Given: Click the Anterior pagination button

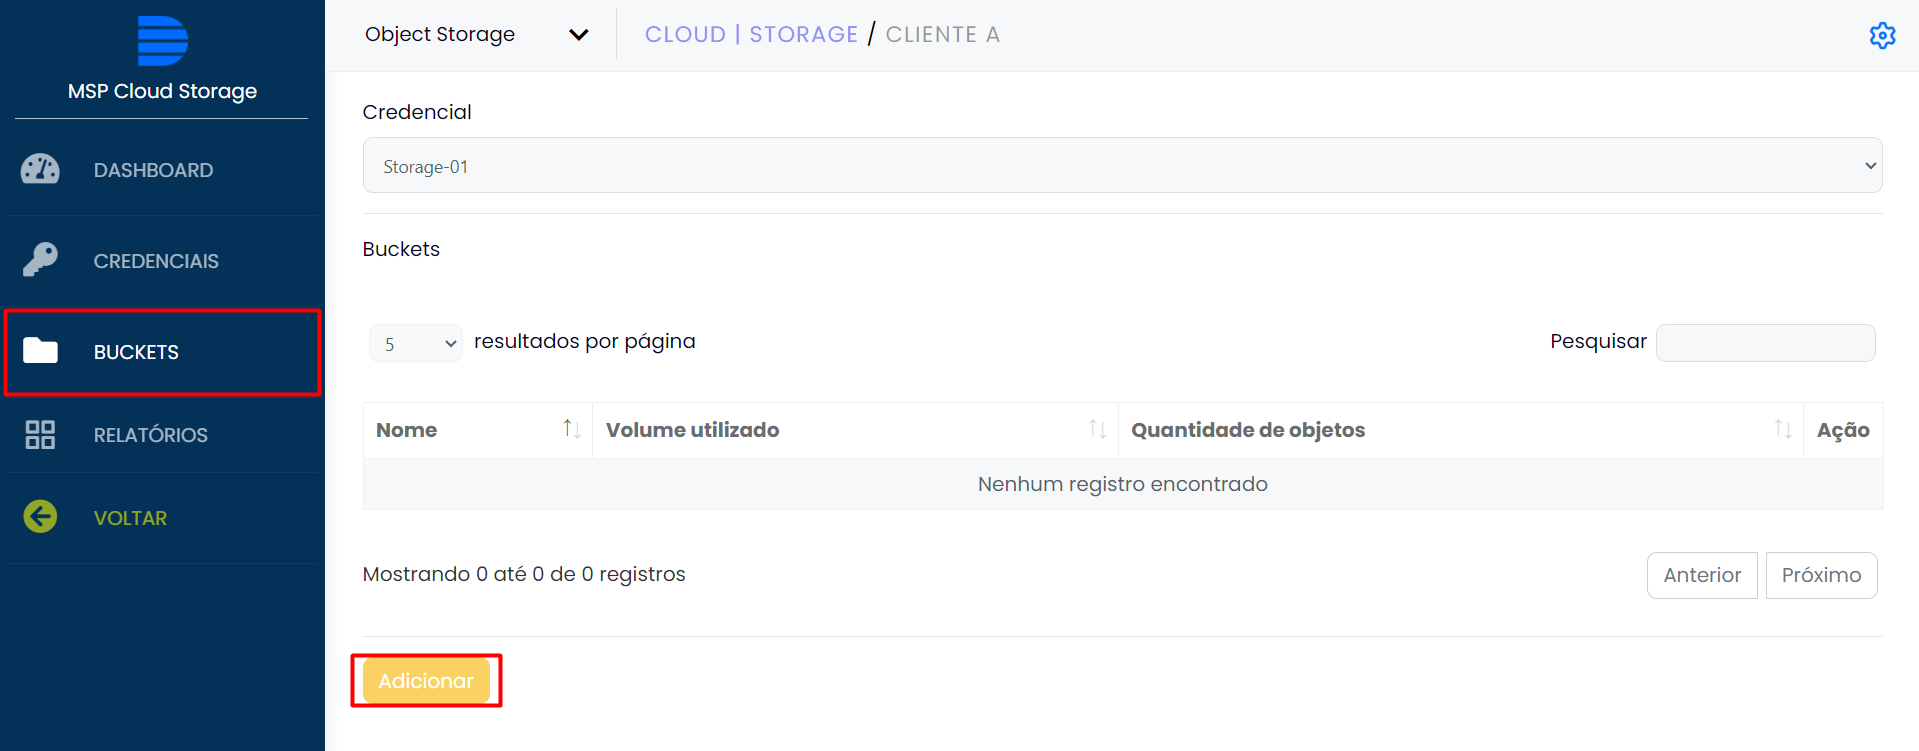Looking at the screenshot, I should pyautogui.click(x=1701, y=575).
